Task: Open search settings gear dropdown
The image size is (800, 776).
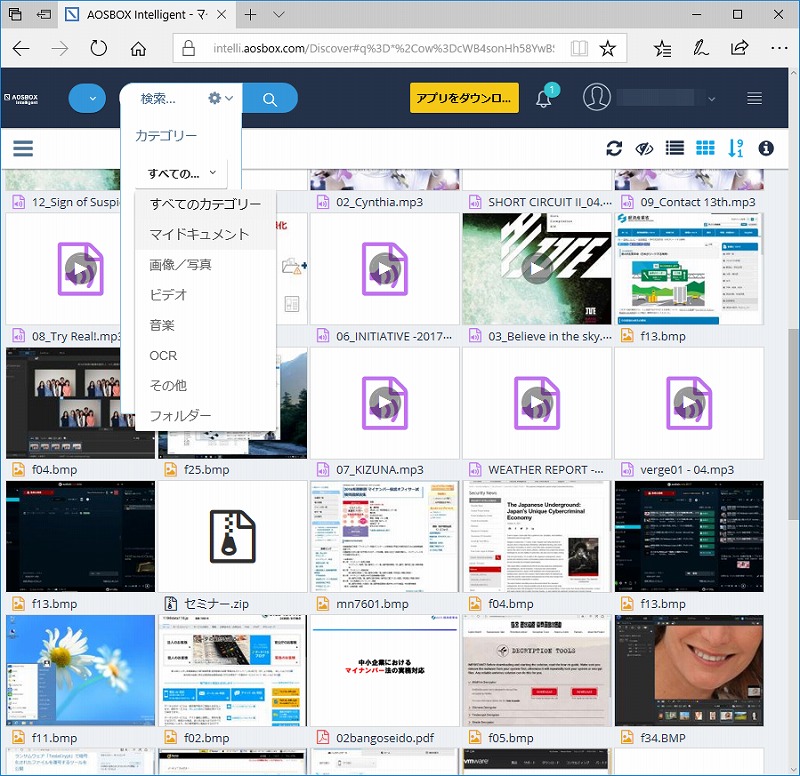Action: point(220,98)
